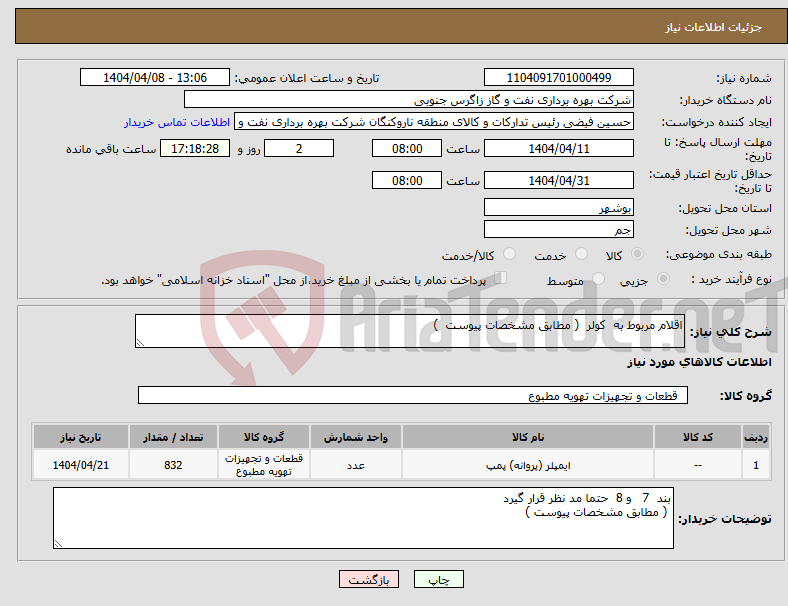788x606 pixels.
Task: Select the جزیی purchase type radio
Action: pyautogui.click(x=663, y=278)
